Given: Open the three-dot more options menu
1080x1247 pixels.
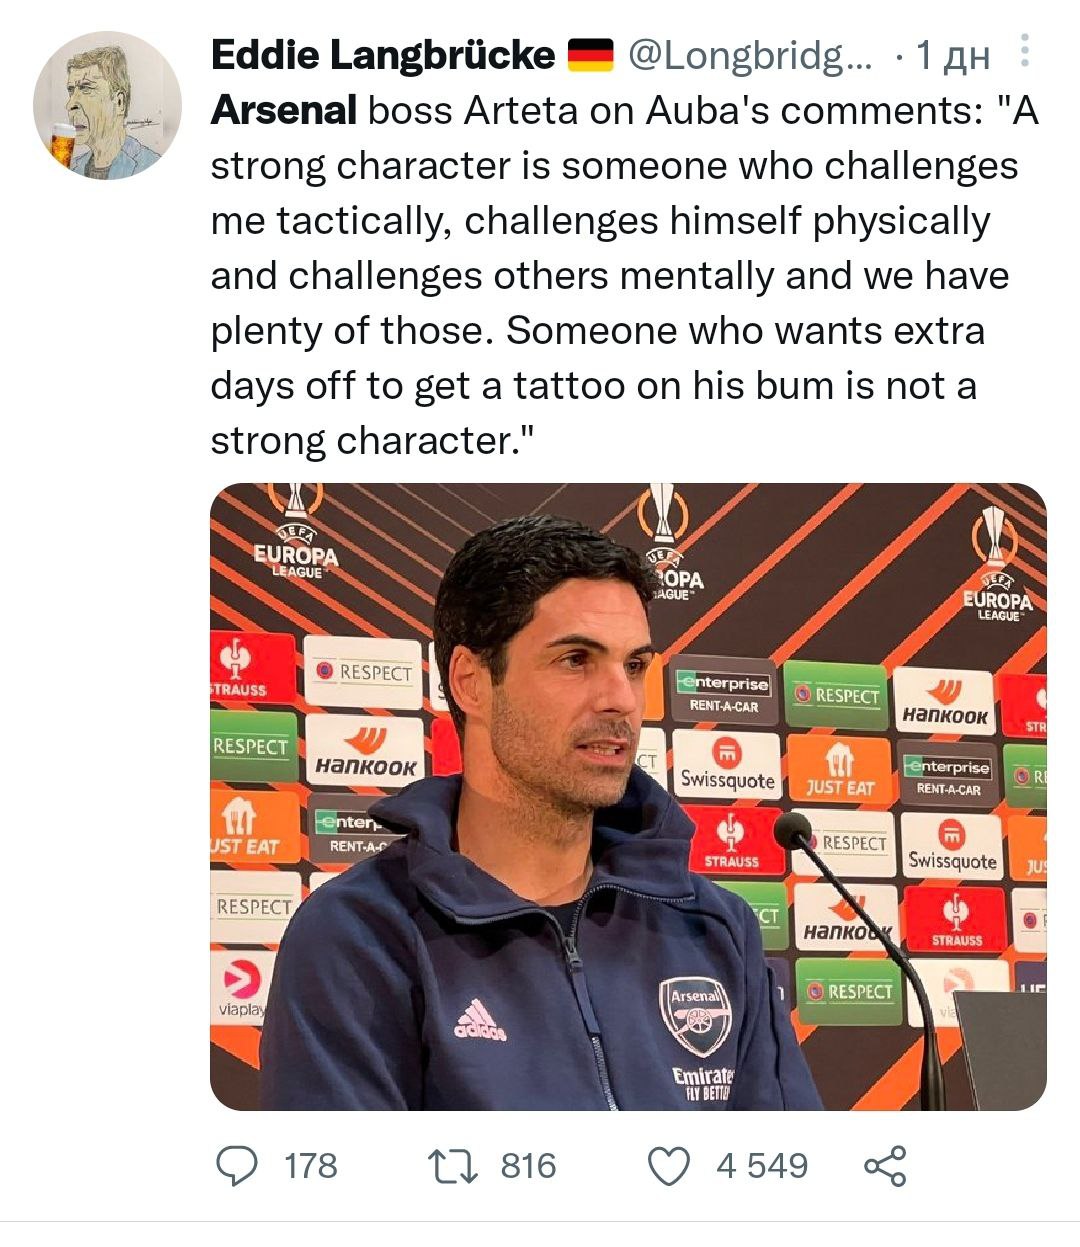Looking at the screenshot, I should coord(1024,51).
